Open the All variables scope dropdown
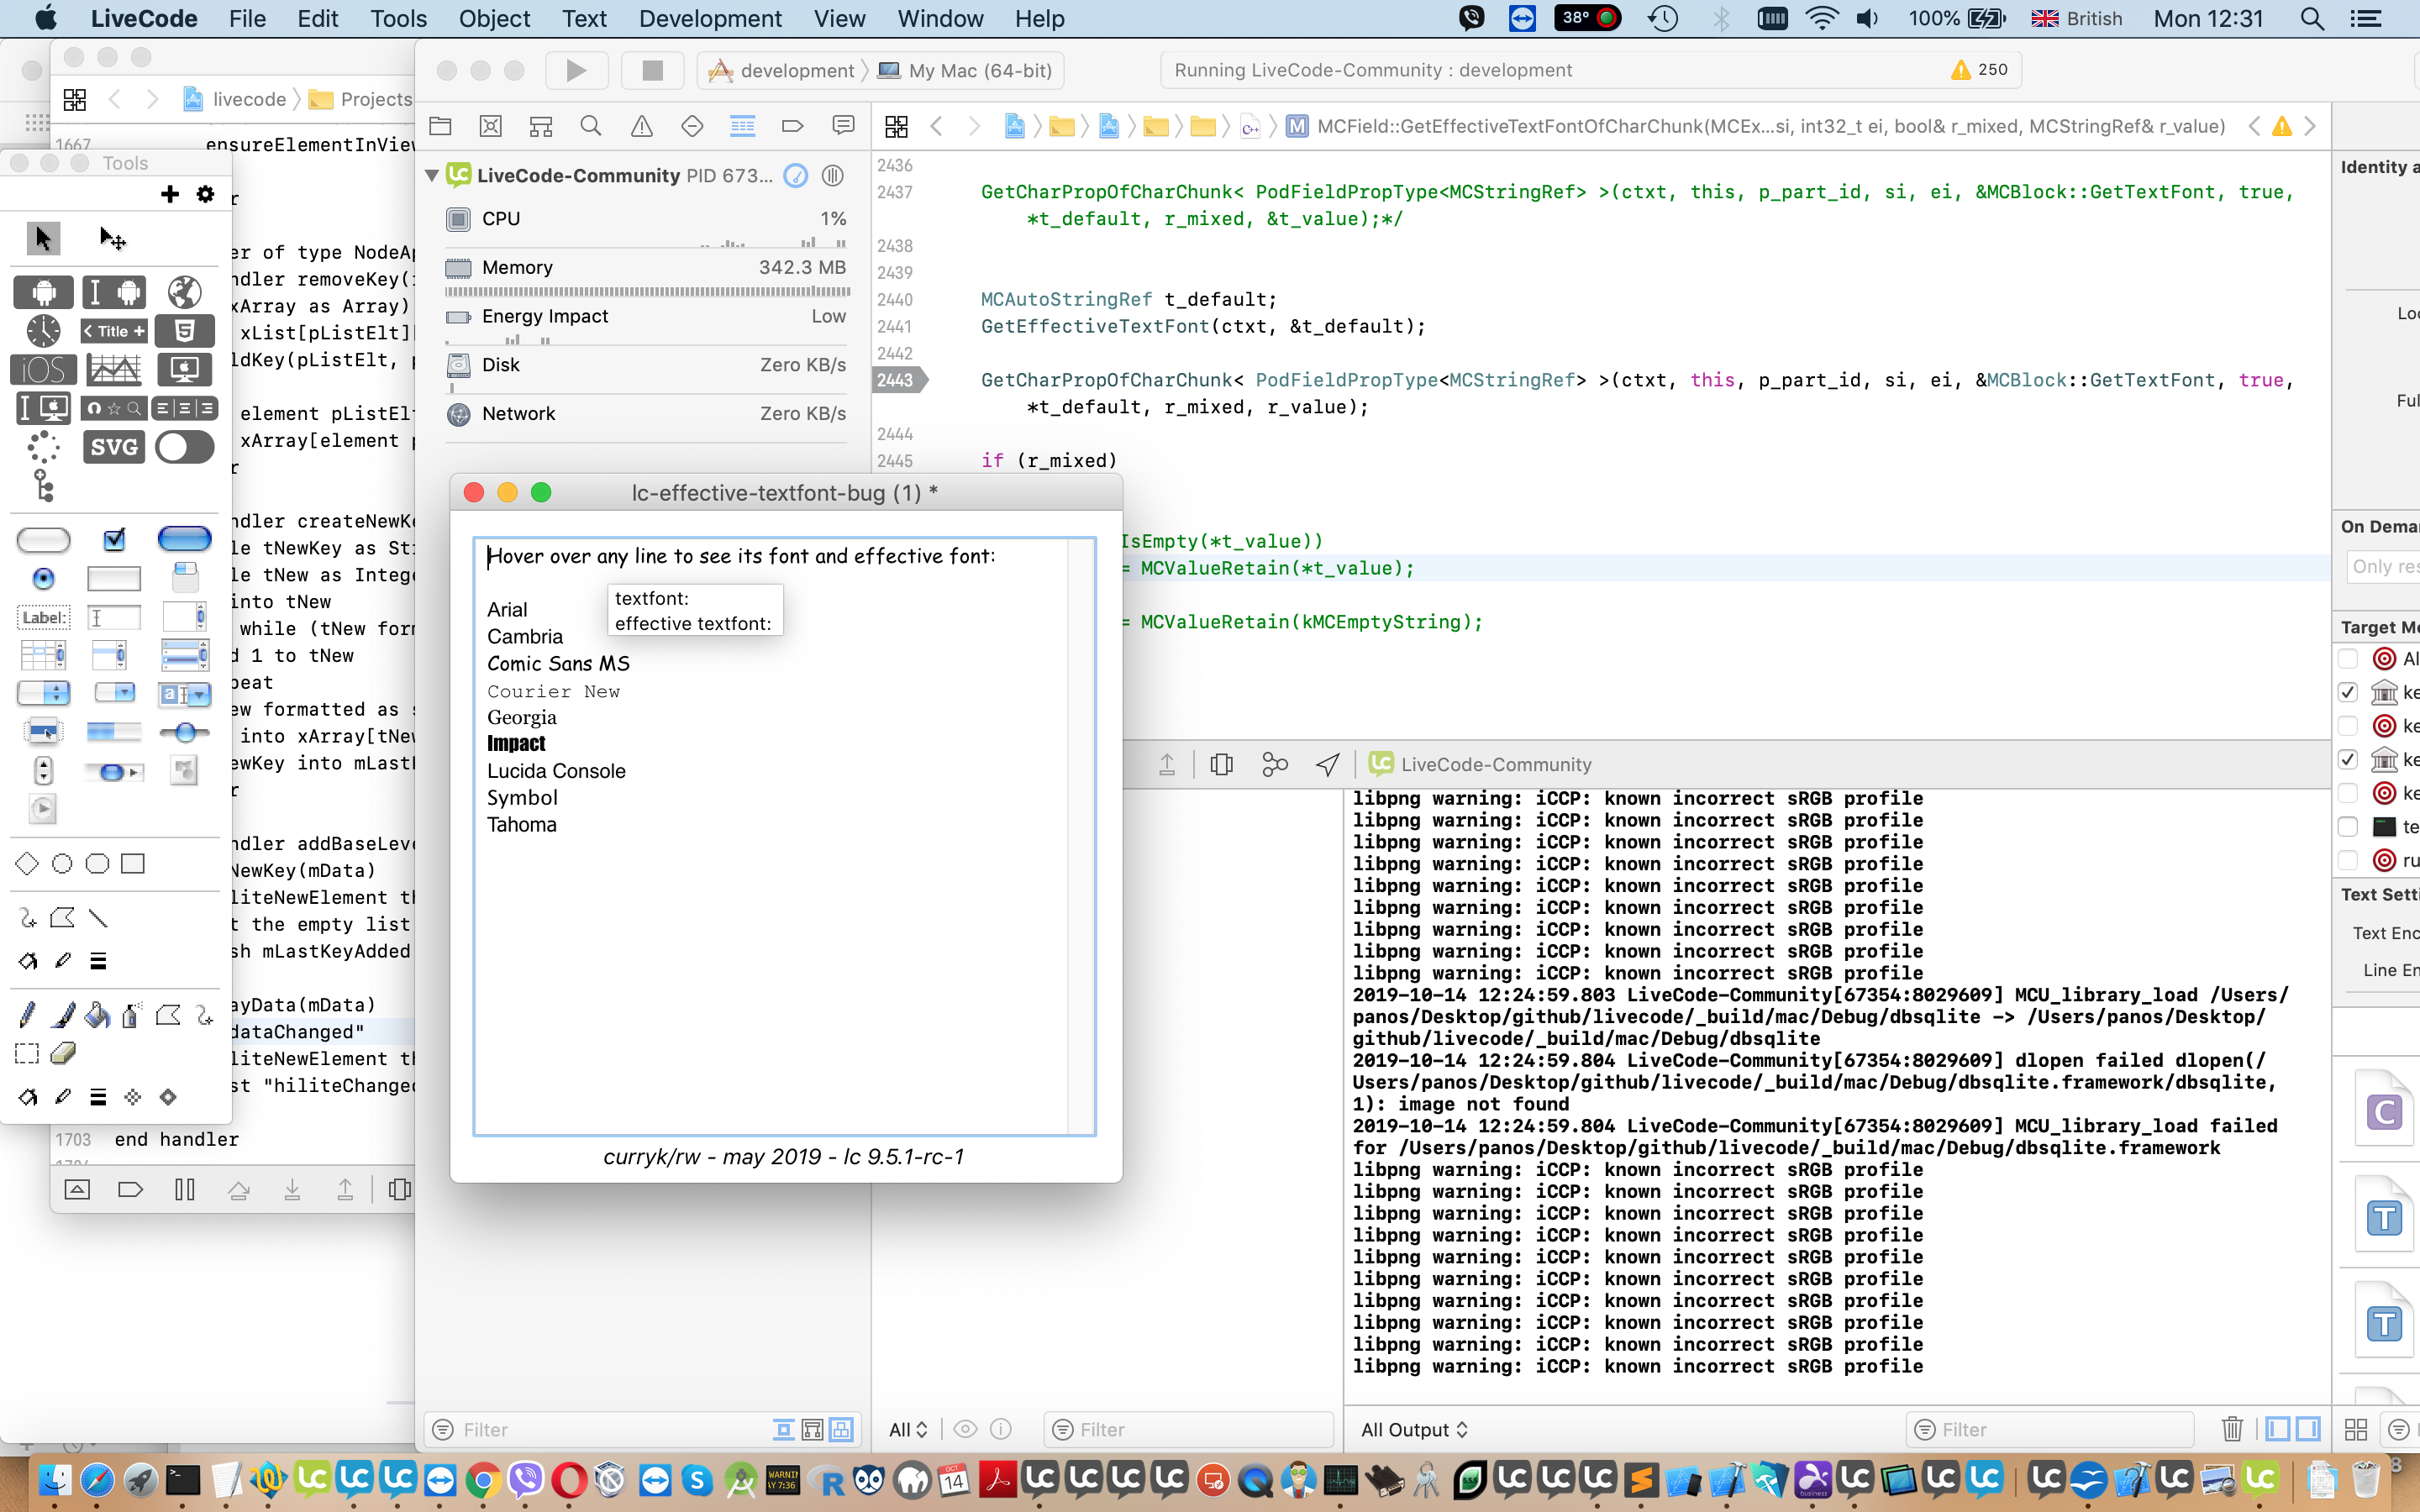Viewport: 2420px width, 1512px height. pos(908,1429)
